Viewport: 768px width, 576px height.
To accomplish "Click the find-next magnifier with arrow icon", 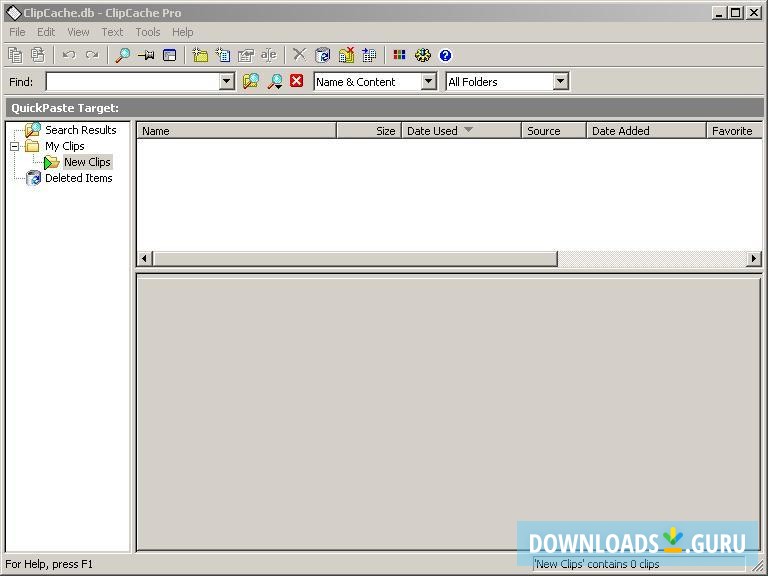I will 275,81.
